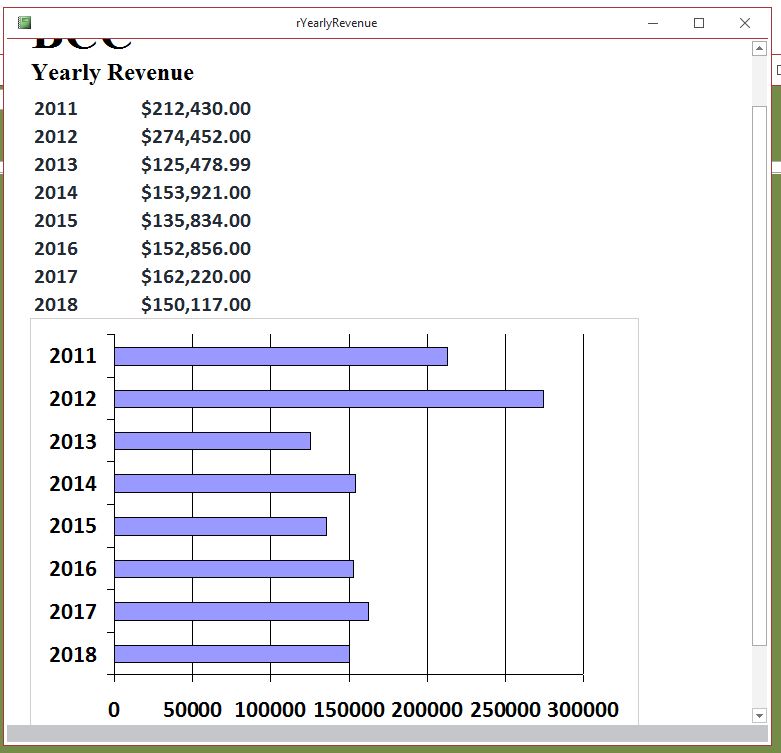Click the 2012 bar in the chart

tap(329, 399)
